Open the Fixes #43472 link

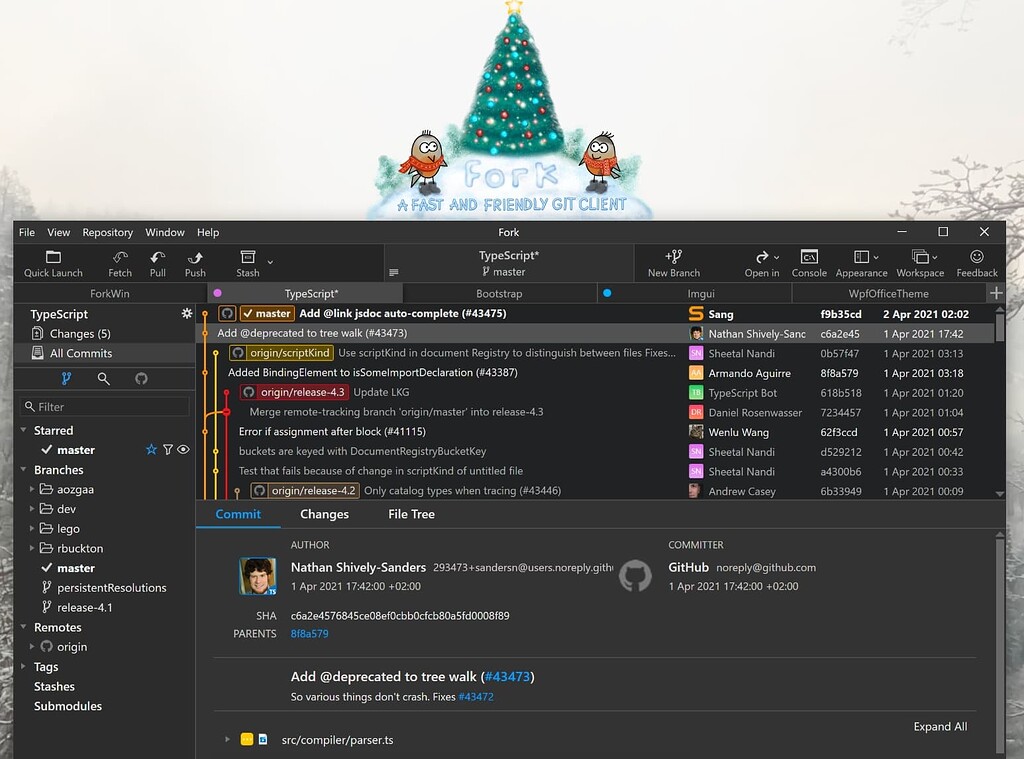click(476, 697)
